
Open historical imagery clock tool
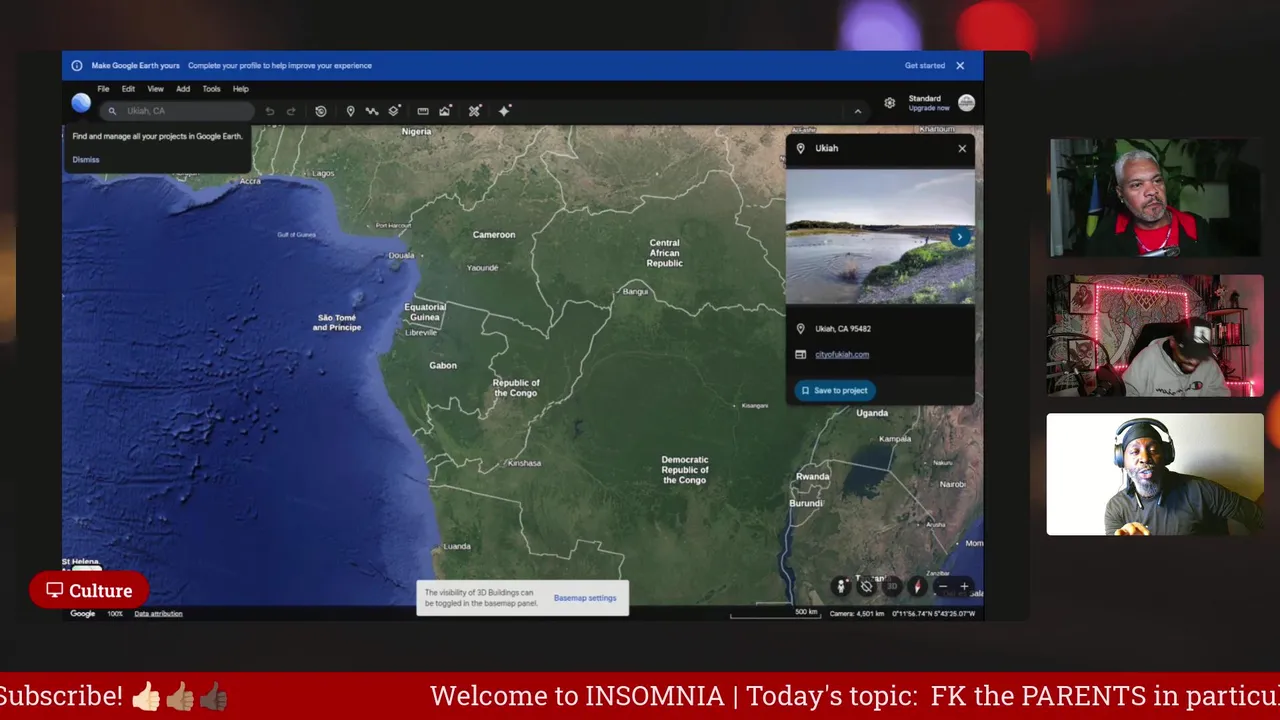pos(320,111)
